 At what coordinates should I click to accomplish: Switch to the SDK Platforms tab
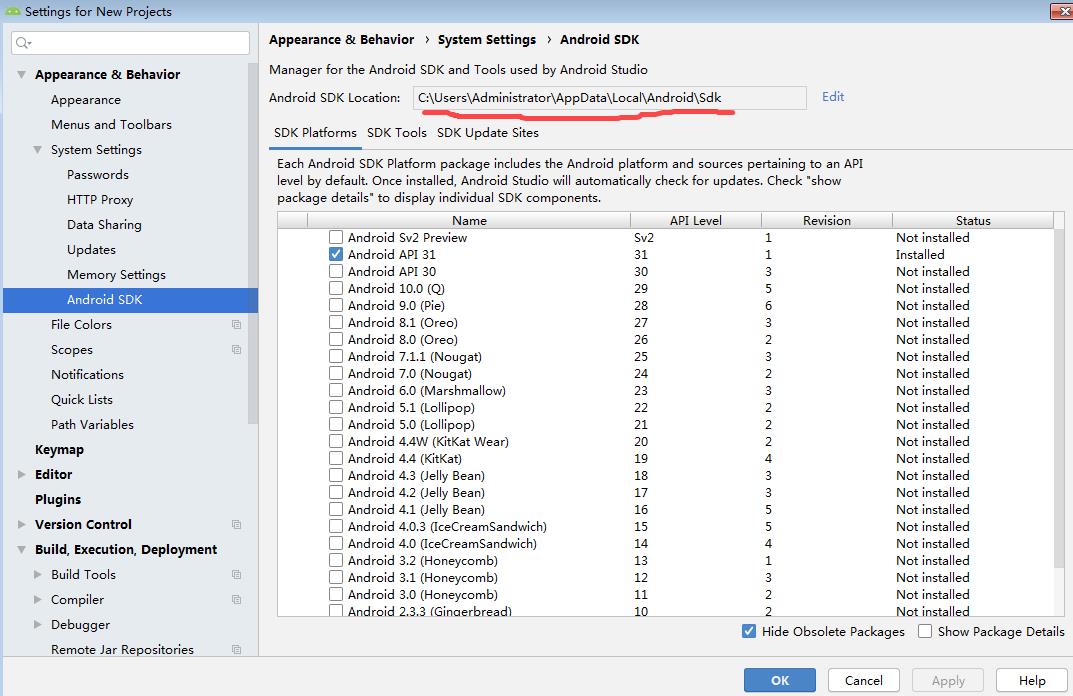pyautogui.click(x=315, y=133)
